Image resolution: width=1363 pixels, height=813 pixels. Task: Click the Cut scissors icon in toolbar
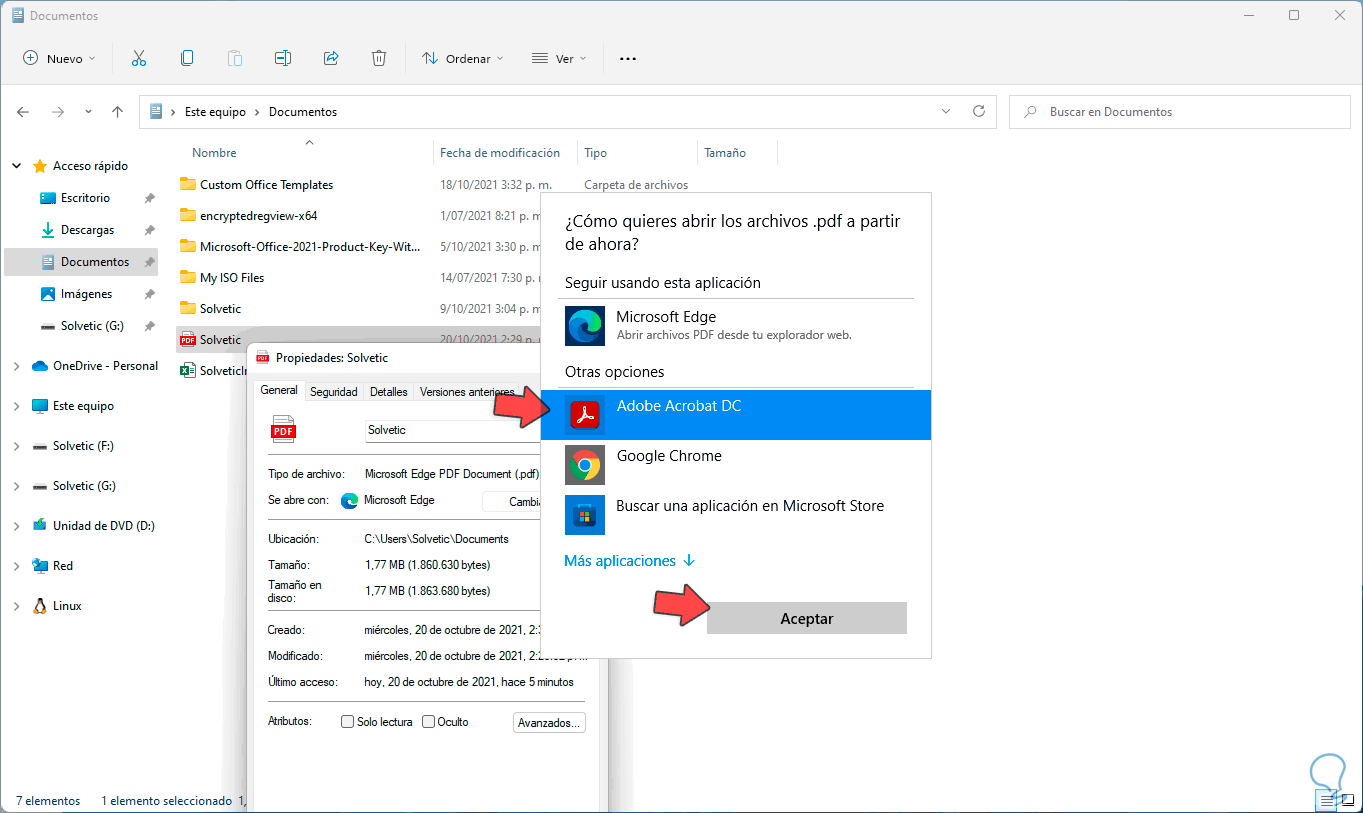click(139, 59)
